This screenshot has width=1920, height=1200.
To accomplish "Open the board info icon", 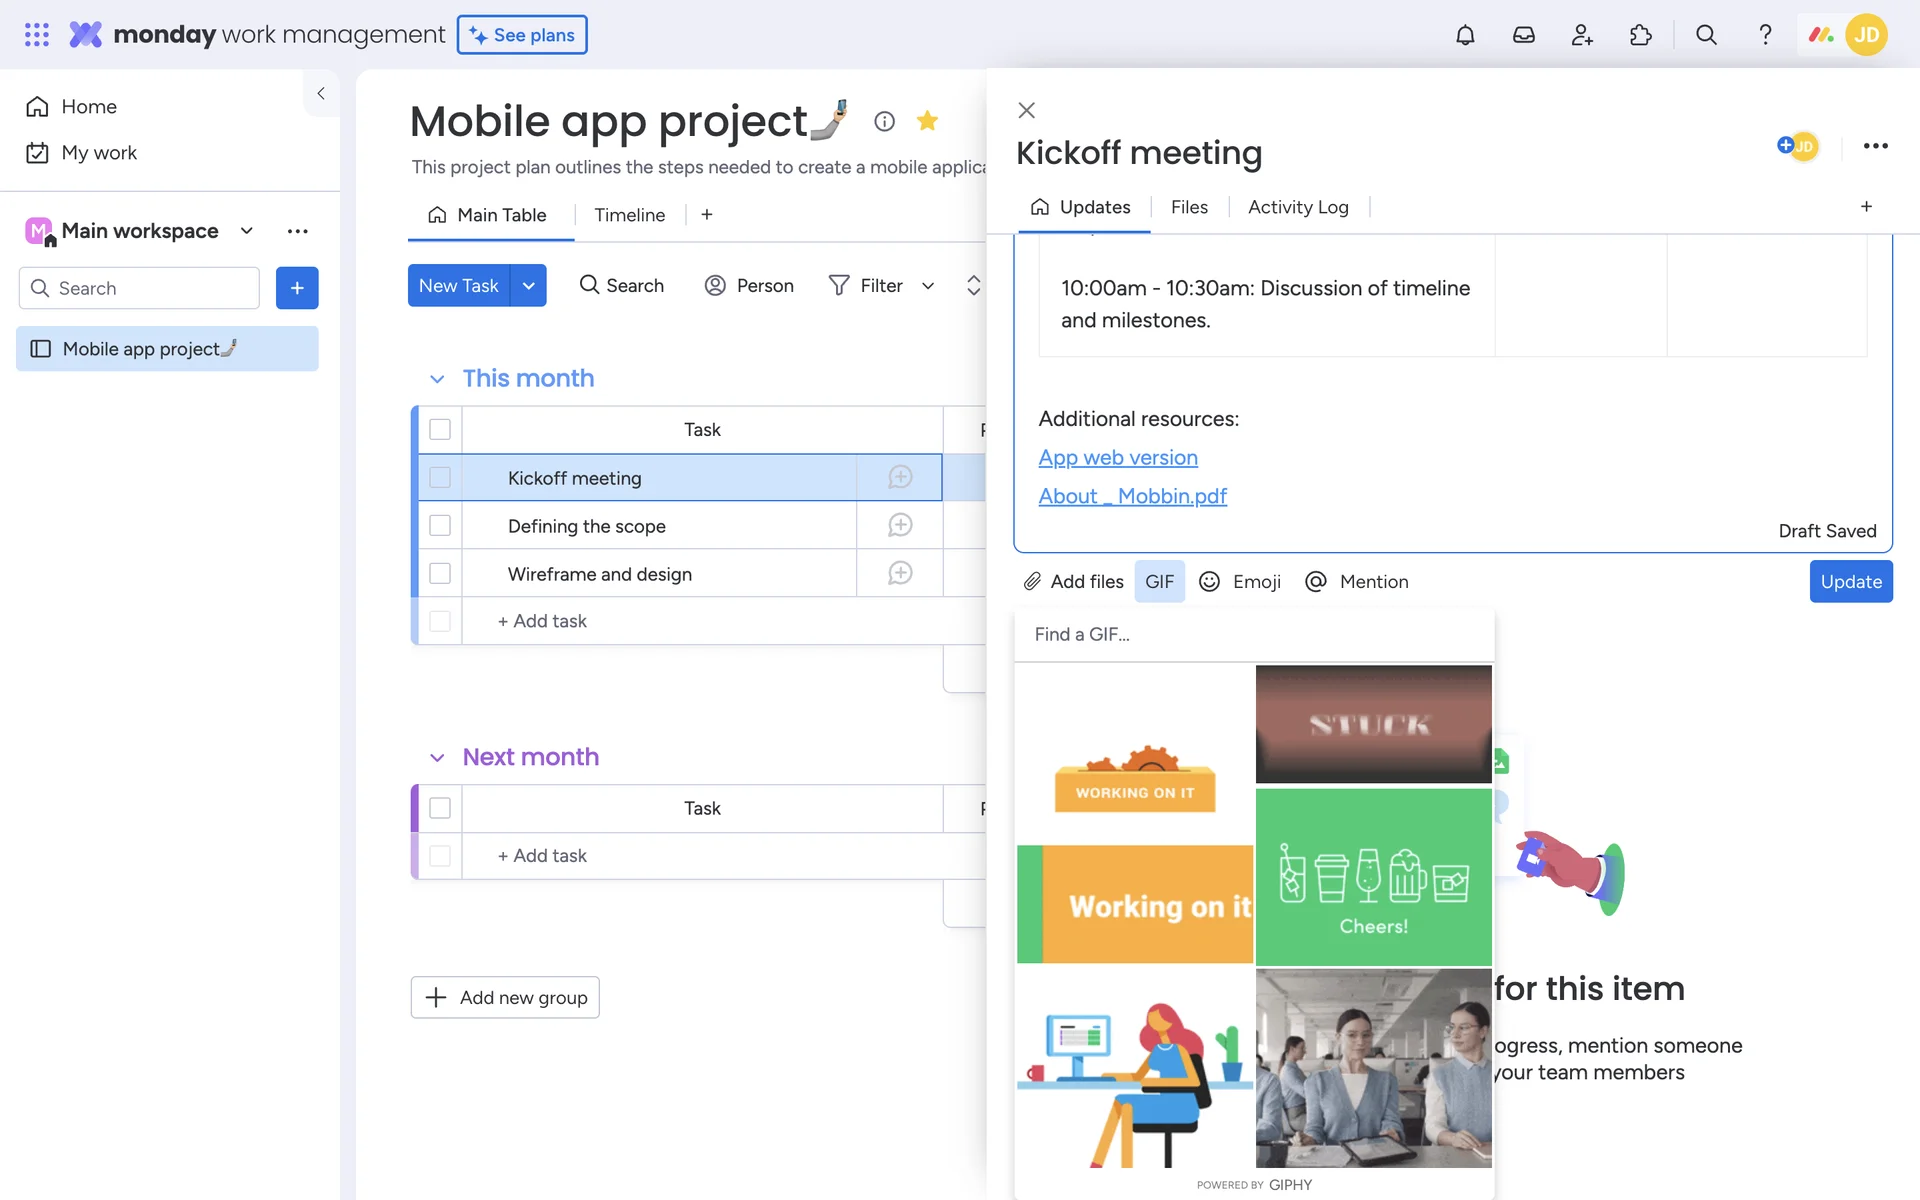I will (x=884, y=121).
